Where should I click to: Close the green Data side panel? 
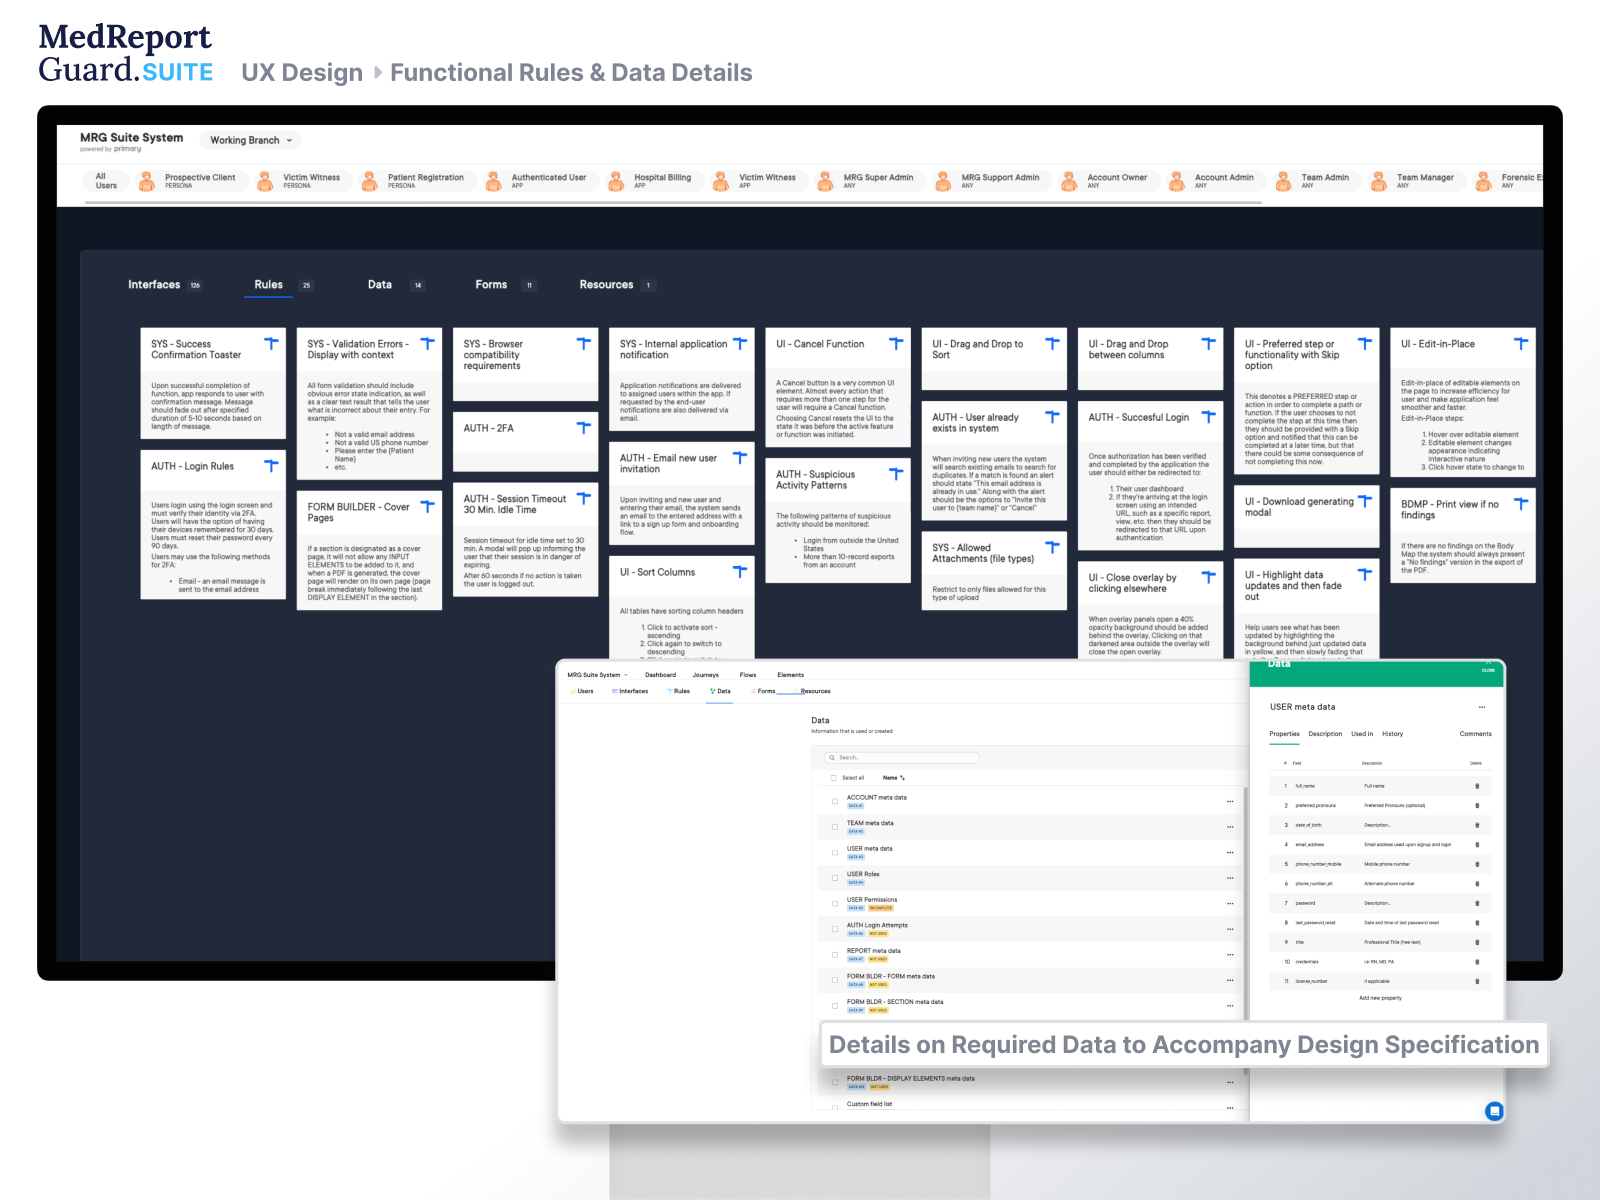point(1487,670)
